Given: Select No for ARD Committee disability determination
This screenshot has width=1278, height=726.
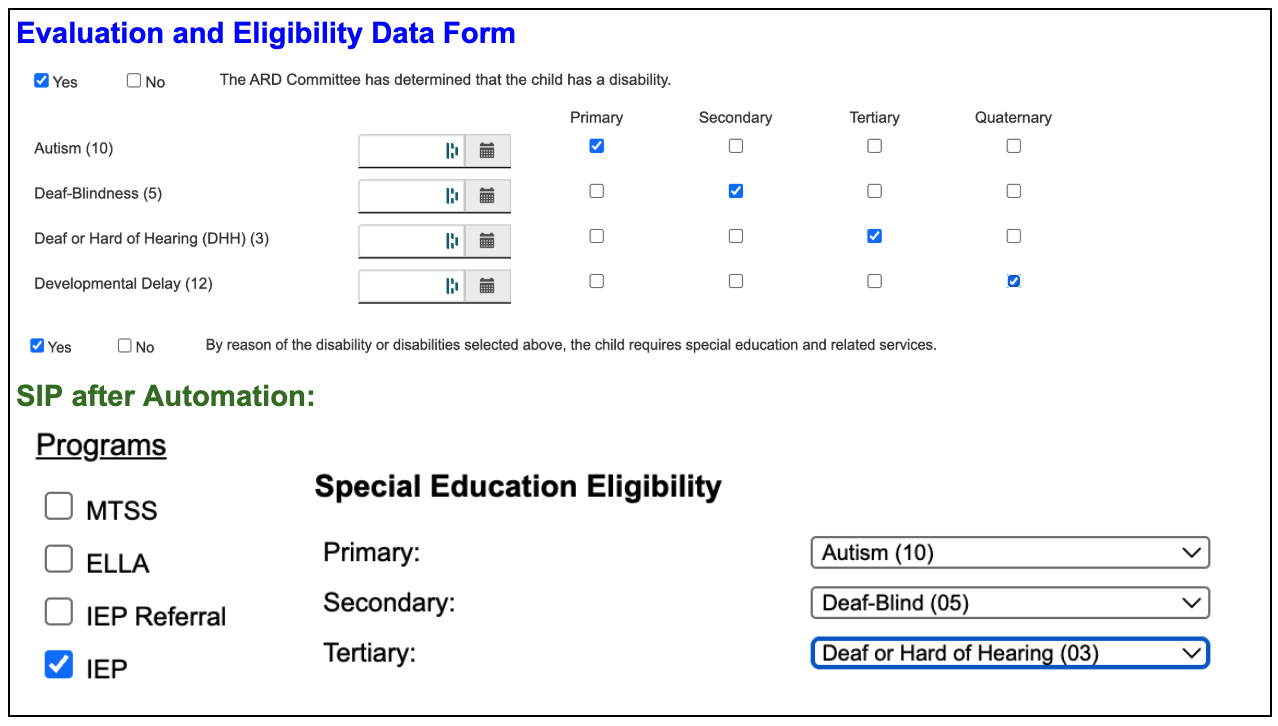Looking at the screenshot, I should (x=134, y=81).
